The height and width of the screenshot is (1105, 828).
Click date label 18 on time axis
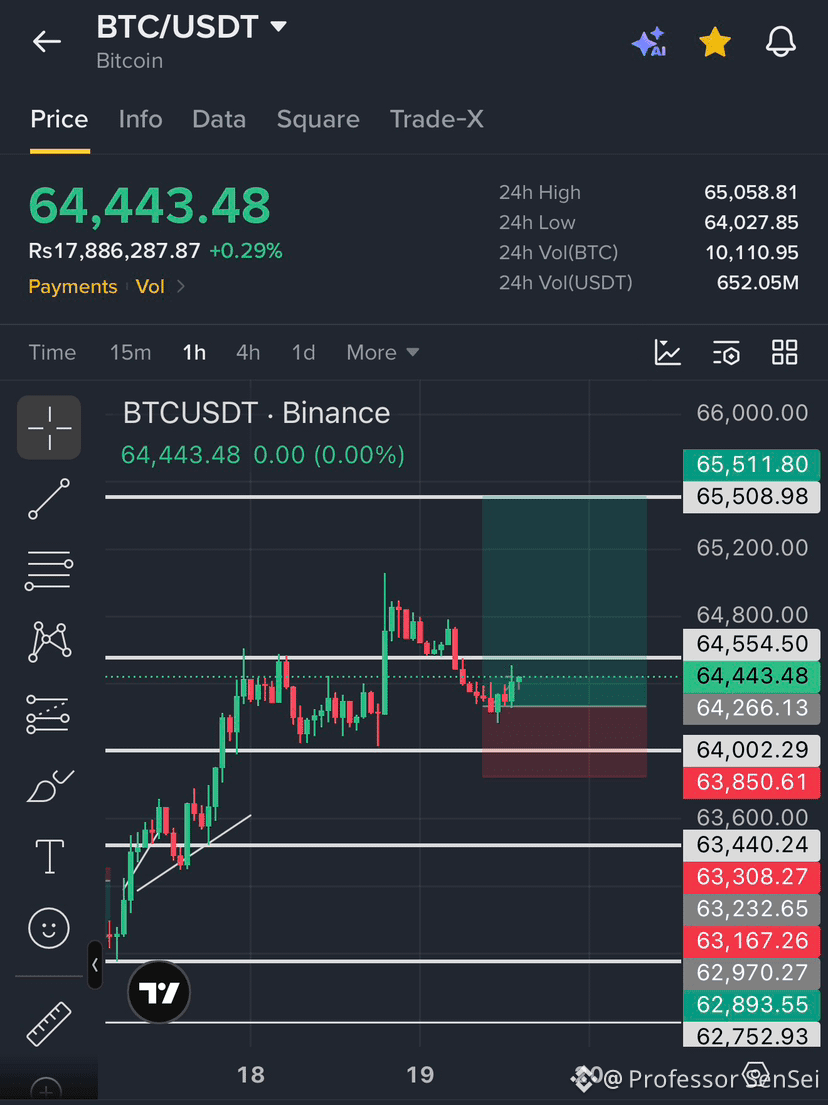(x=251, y=1075)
